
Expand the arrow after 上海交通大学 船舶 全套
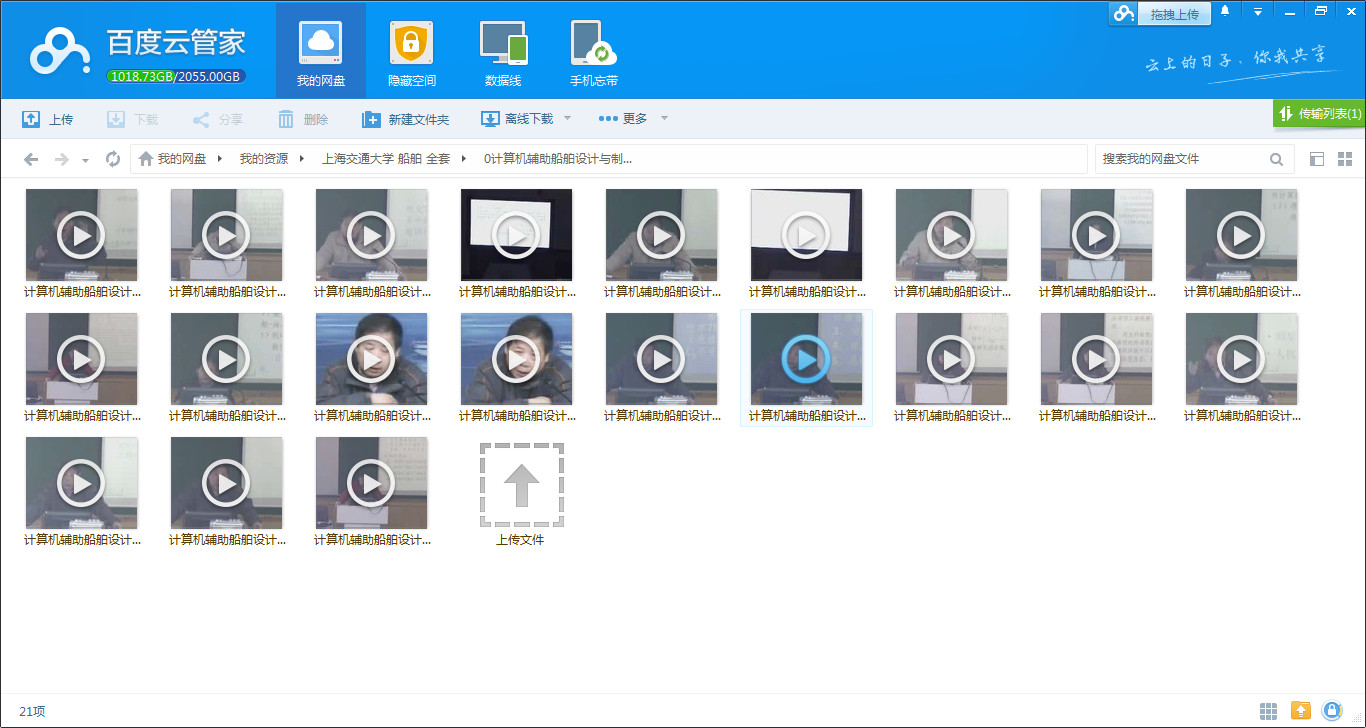tap(464, 159)
